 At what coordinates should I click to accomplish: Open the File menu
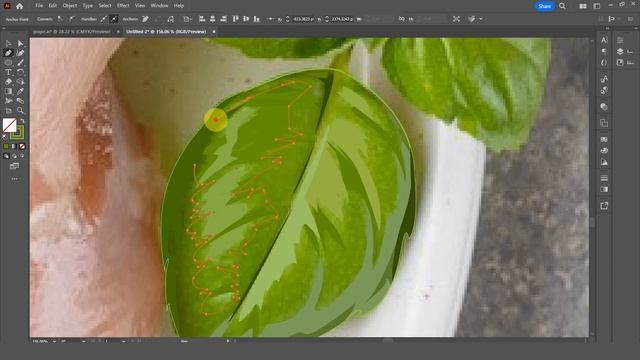pos(39,6)
